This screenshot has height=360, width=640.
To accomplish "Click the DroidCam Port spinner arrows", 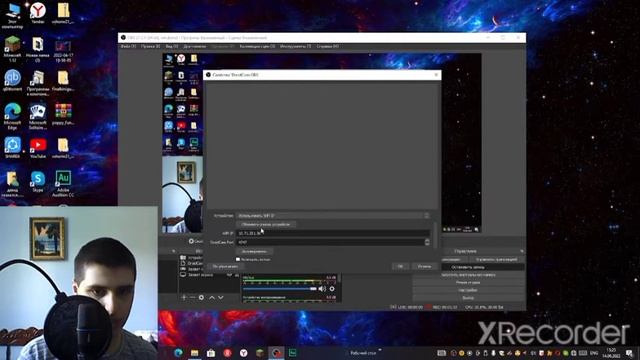I will [427, 242].
